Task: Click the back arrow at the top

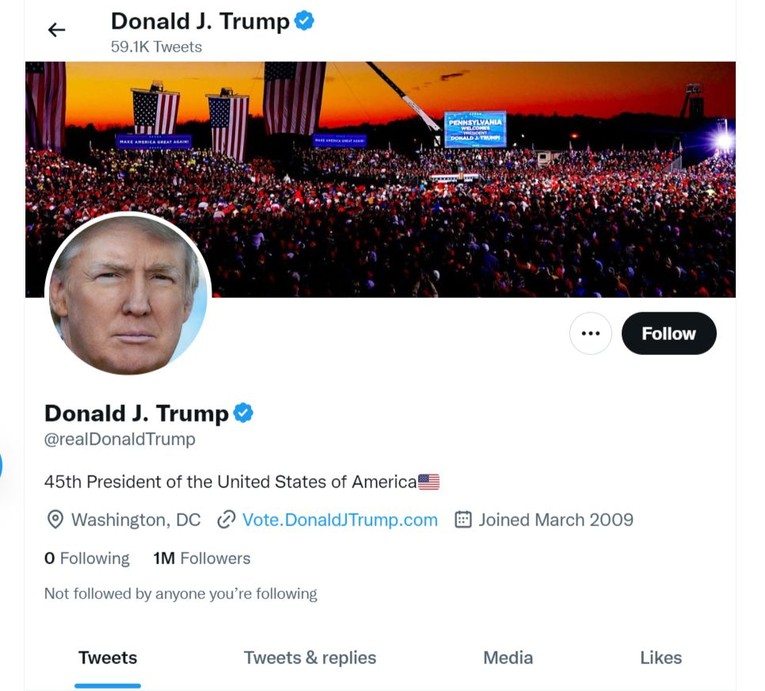Action: coord(57,30)
